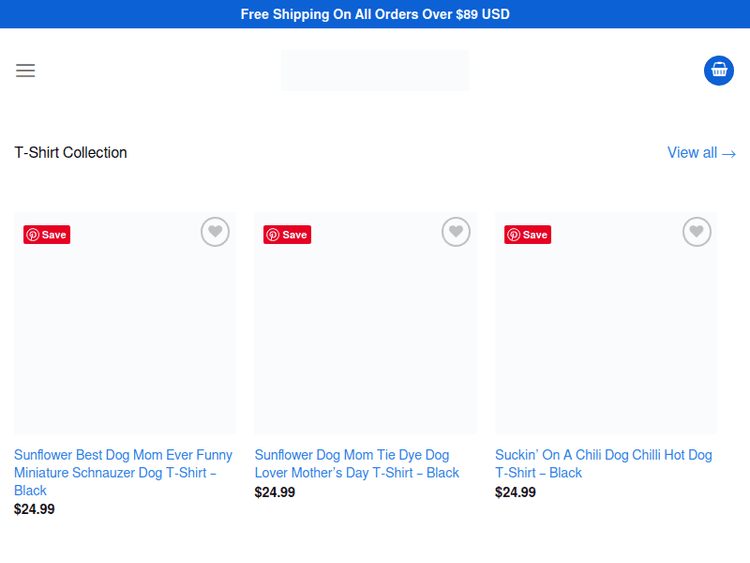
Task: Toggle wishlist heart on Chili Dog T-Shirt
Action: click(x=697, y=232)
